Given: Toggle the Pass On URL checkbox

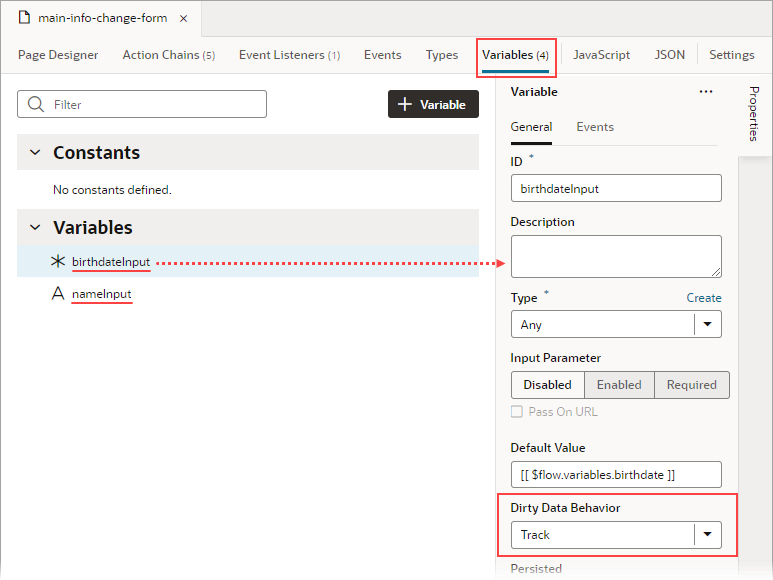Looking at the screenshot, I should point(517,411).
